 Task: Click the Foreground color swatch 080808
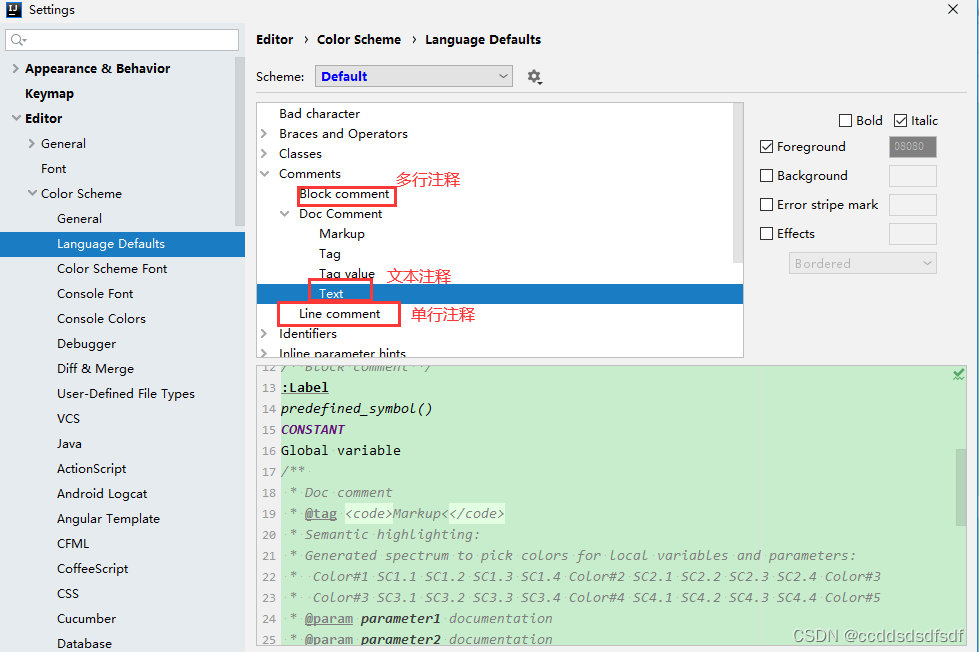(x=912, y=147)
